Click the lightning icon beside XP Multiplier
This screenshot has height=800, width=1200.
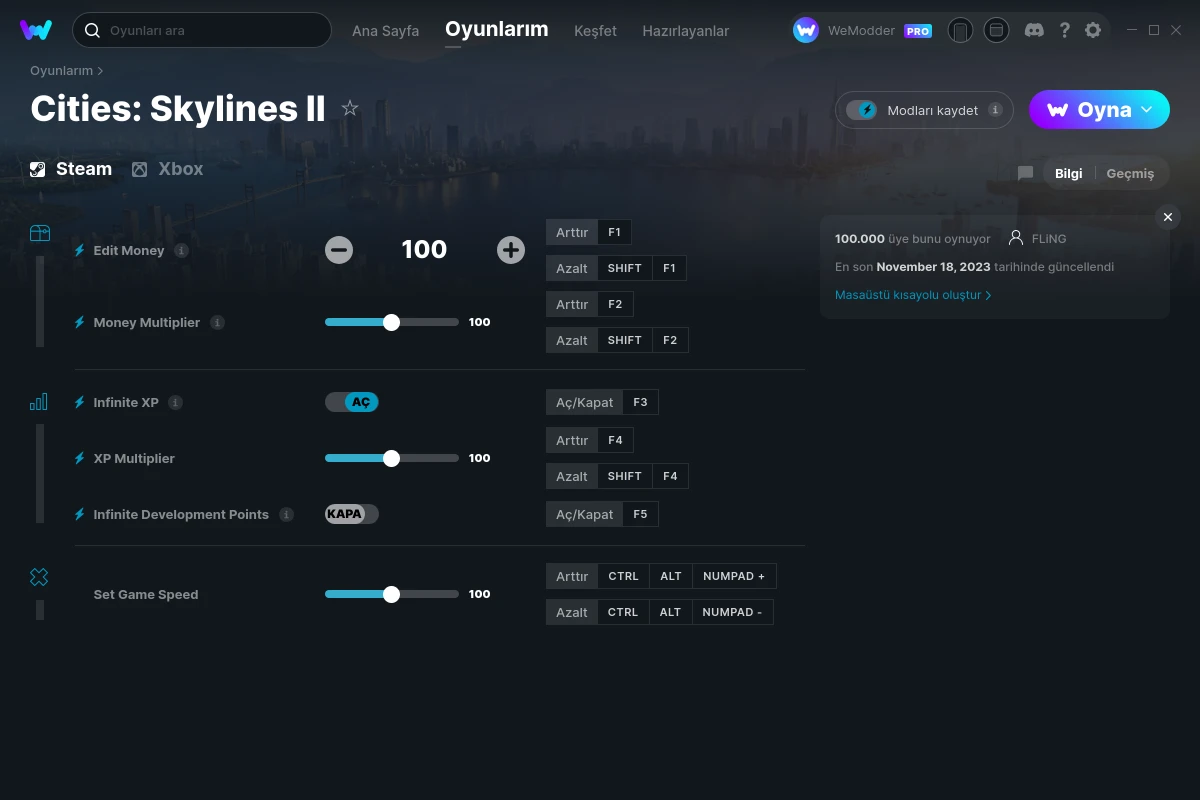[80, 459]
